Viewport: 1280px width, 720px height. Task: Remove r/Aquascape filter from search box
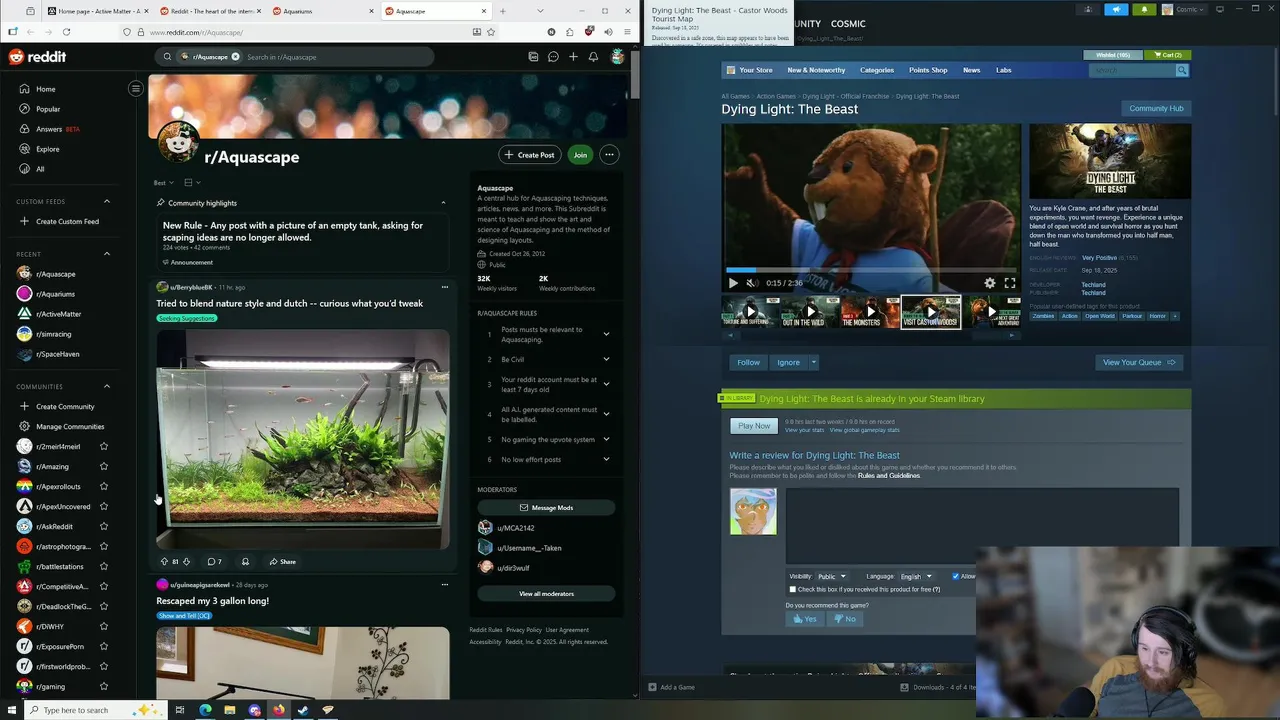click(x=236, y=57)
